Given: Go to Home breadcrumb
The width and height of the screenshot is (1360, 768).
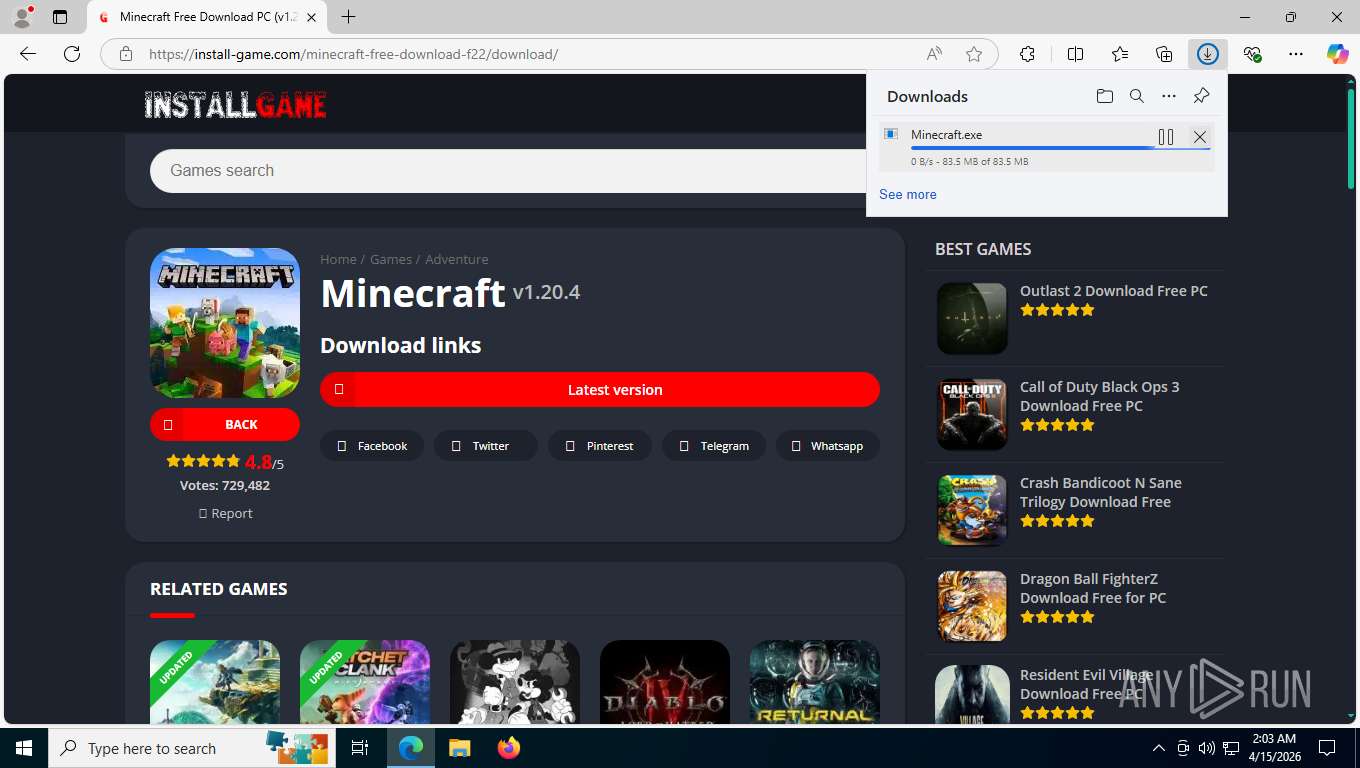Looking at the screenshot, I should pos(338,259).
